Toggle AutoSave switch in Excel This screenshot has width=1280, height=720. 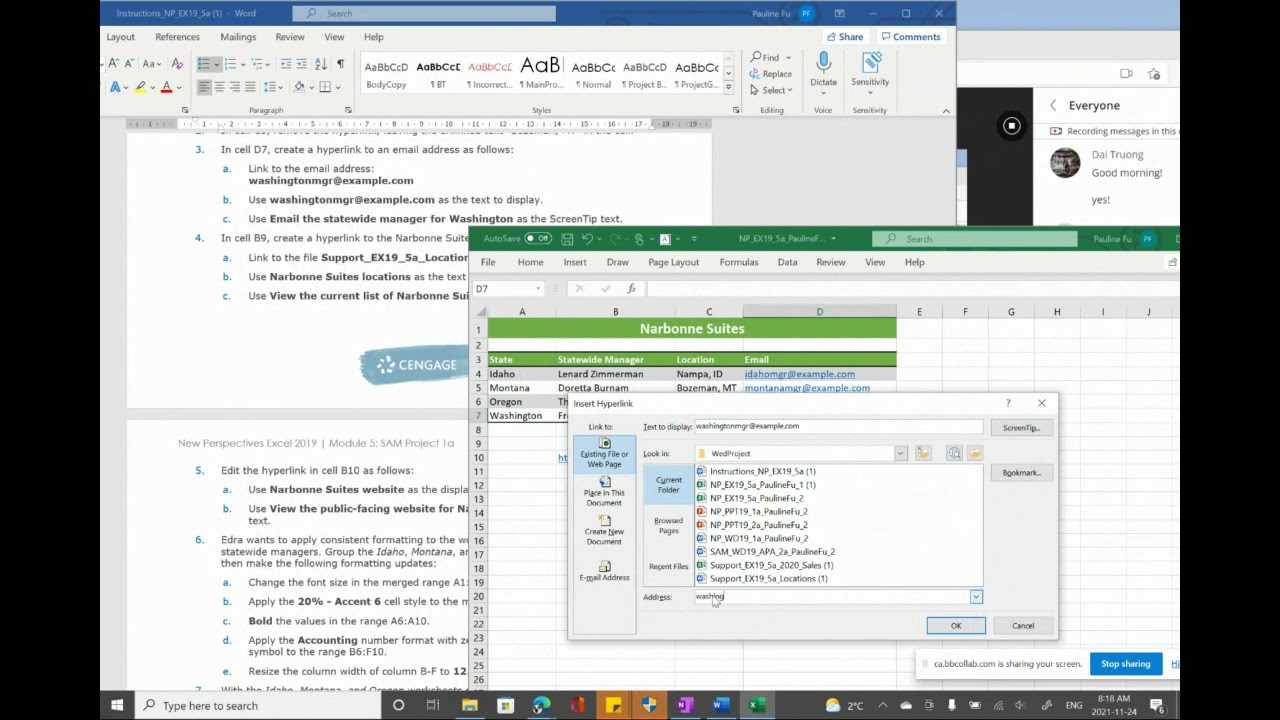[x=538, y=239]
